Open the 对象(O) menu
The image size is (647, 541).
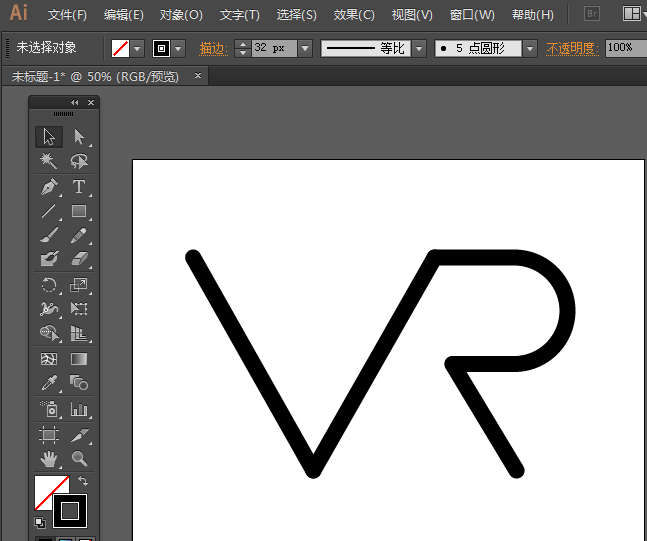pos(181,15)
